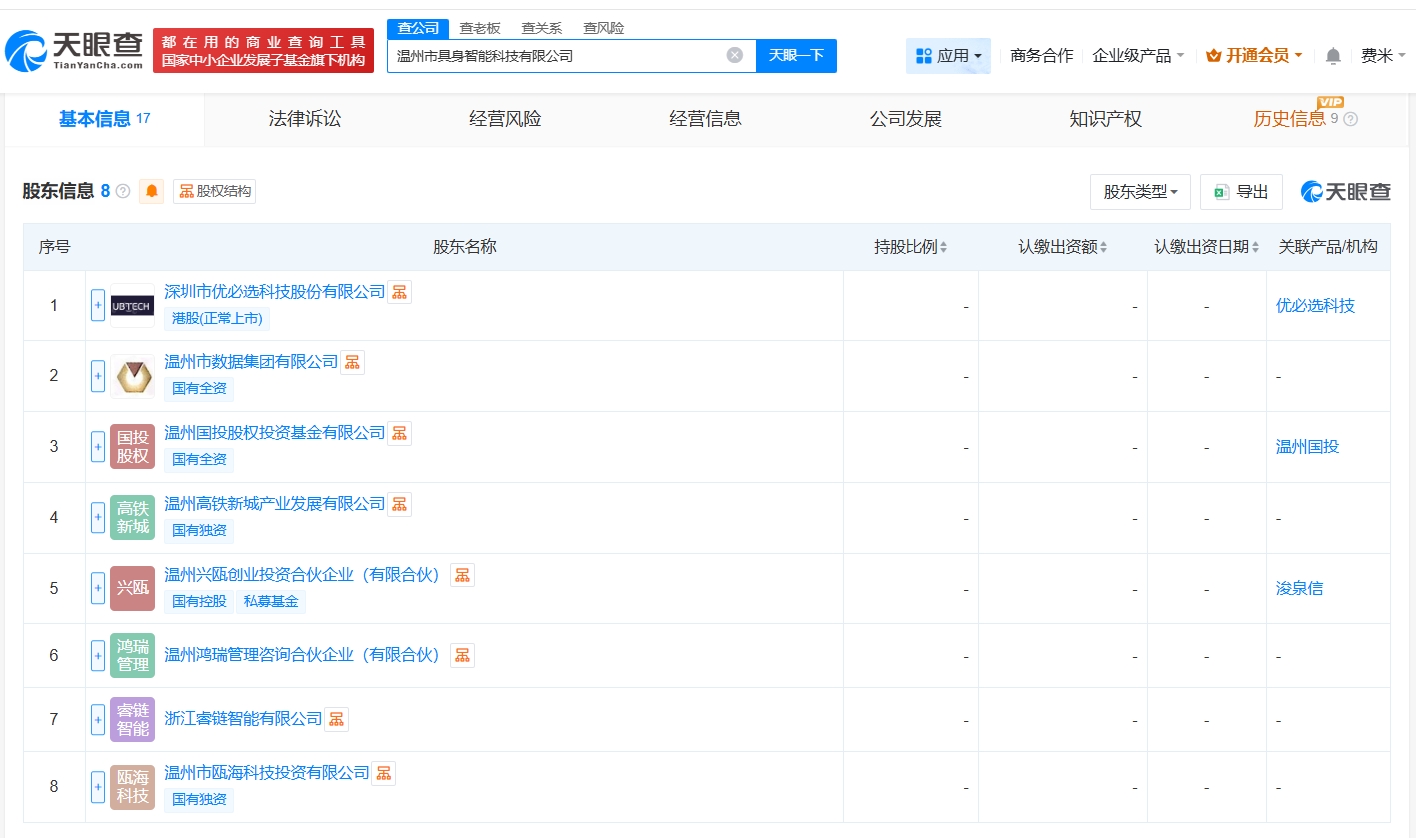Open the 开通会员 dropdown
Image resolution: width=1416 pixels, height=838 pixels.
click(x=1254, y=56)
